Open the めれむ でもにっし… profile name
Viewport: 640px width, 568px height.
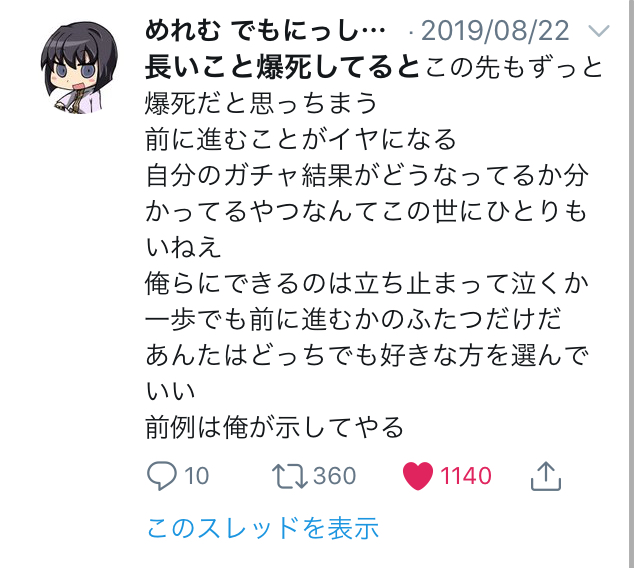coord(265,30)
